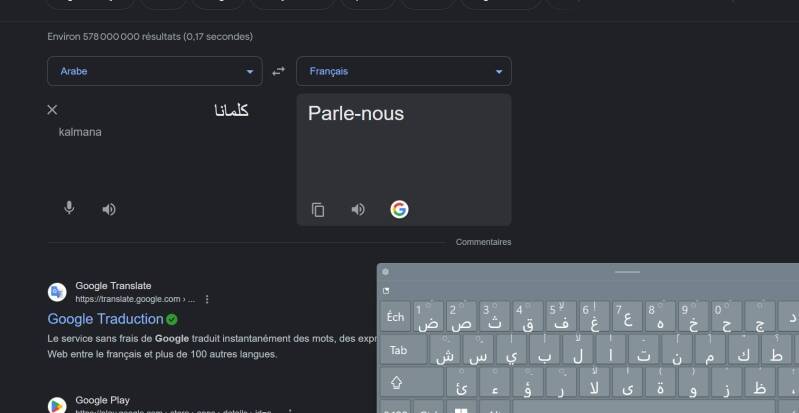Click the keyboard drag handle bar

point(627,272)
